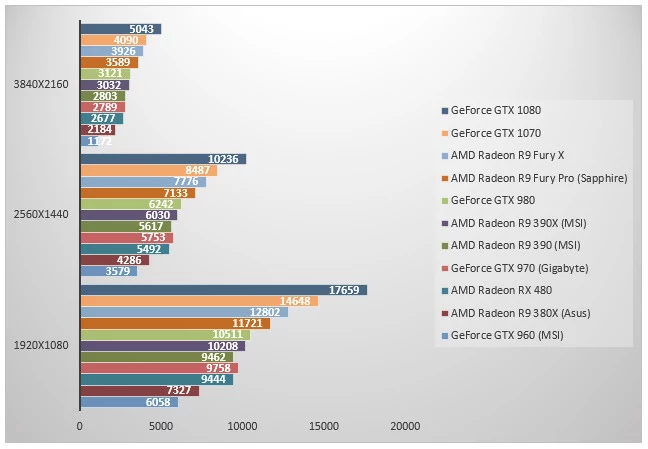Viewport: 648px width, 449px height.
Task: Click the 1920X1080 axis category label
Action: point(41,345)
